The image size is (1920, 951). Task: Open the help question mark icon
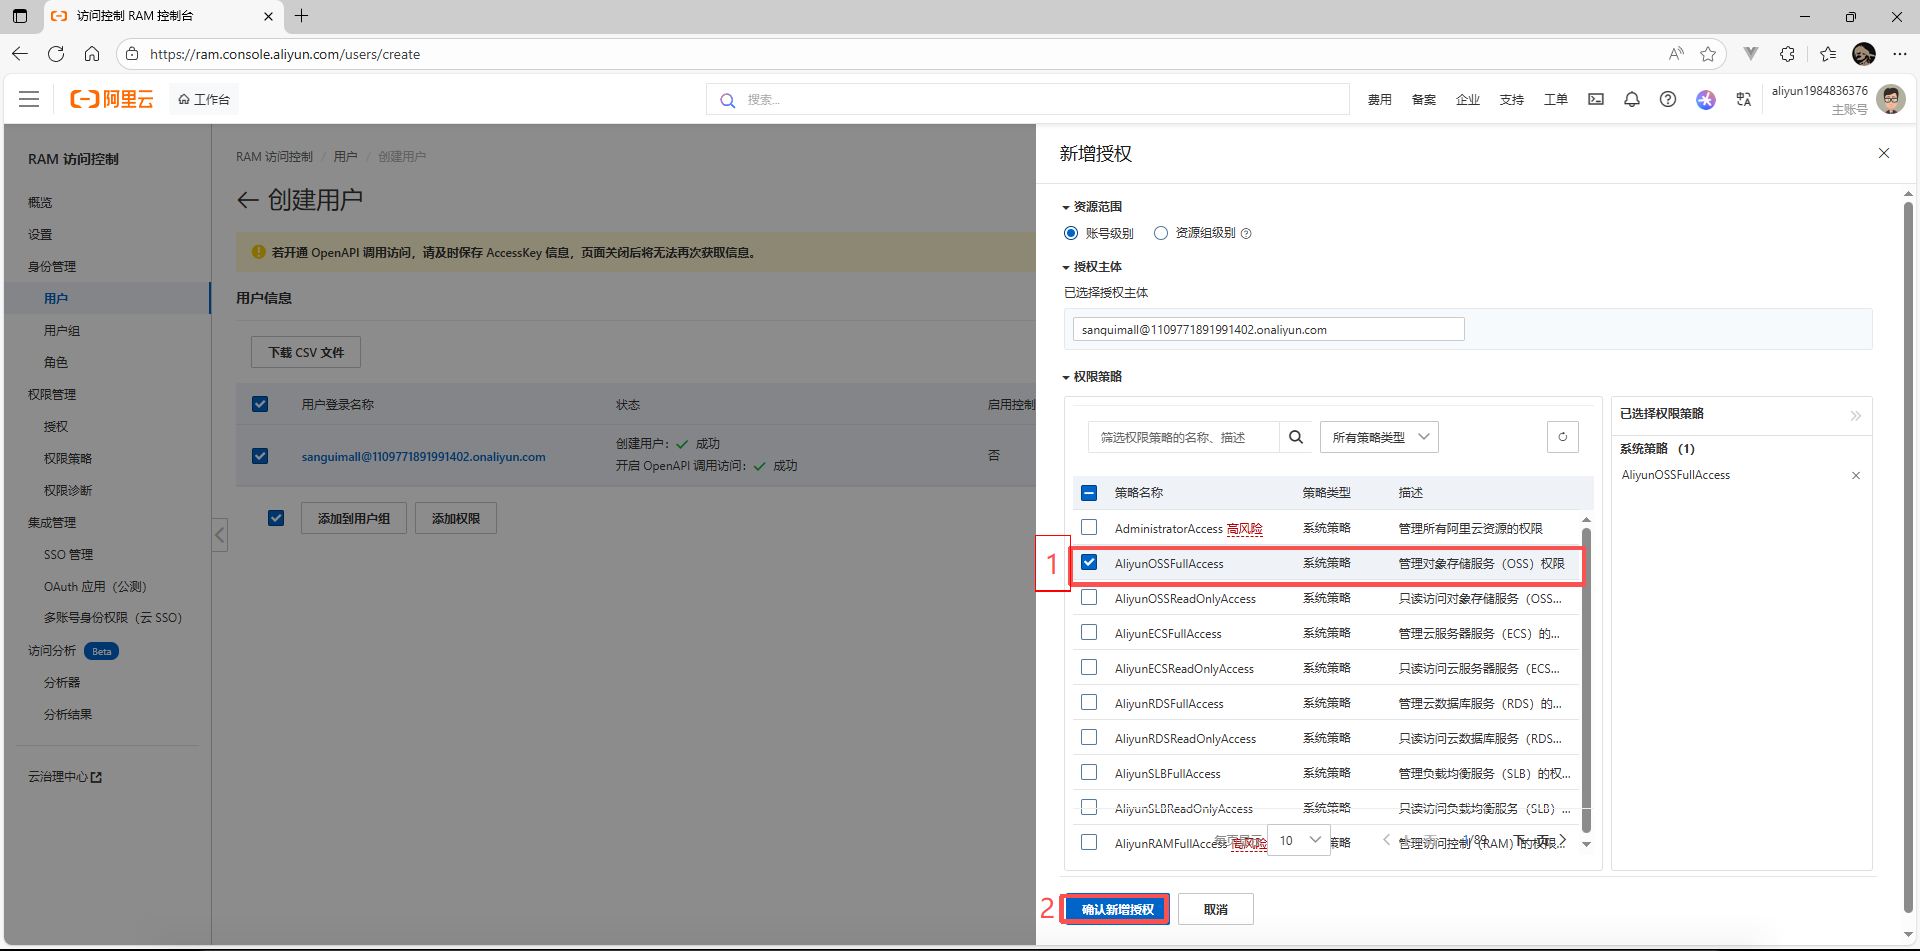click(1667, 99)
